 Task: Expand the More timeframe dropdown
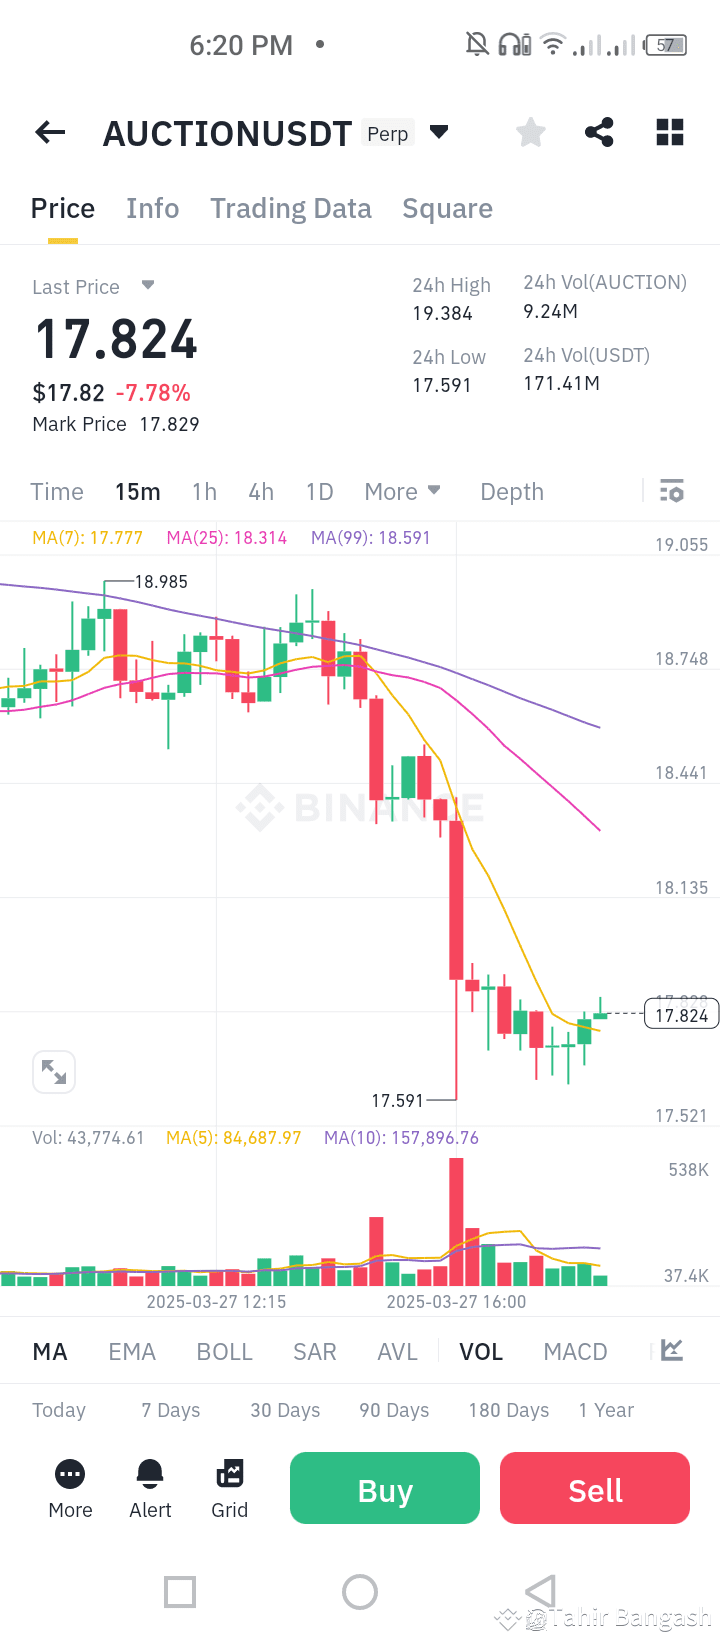pyautogui.click(x=403, y=491)
